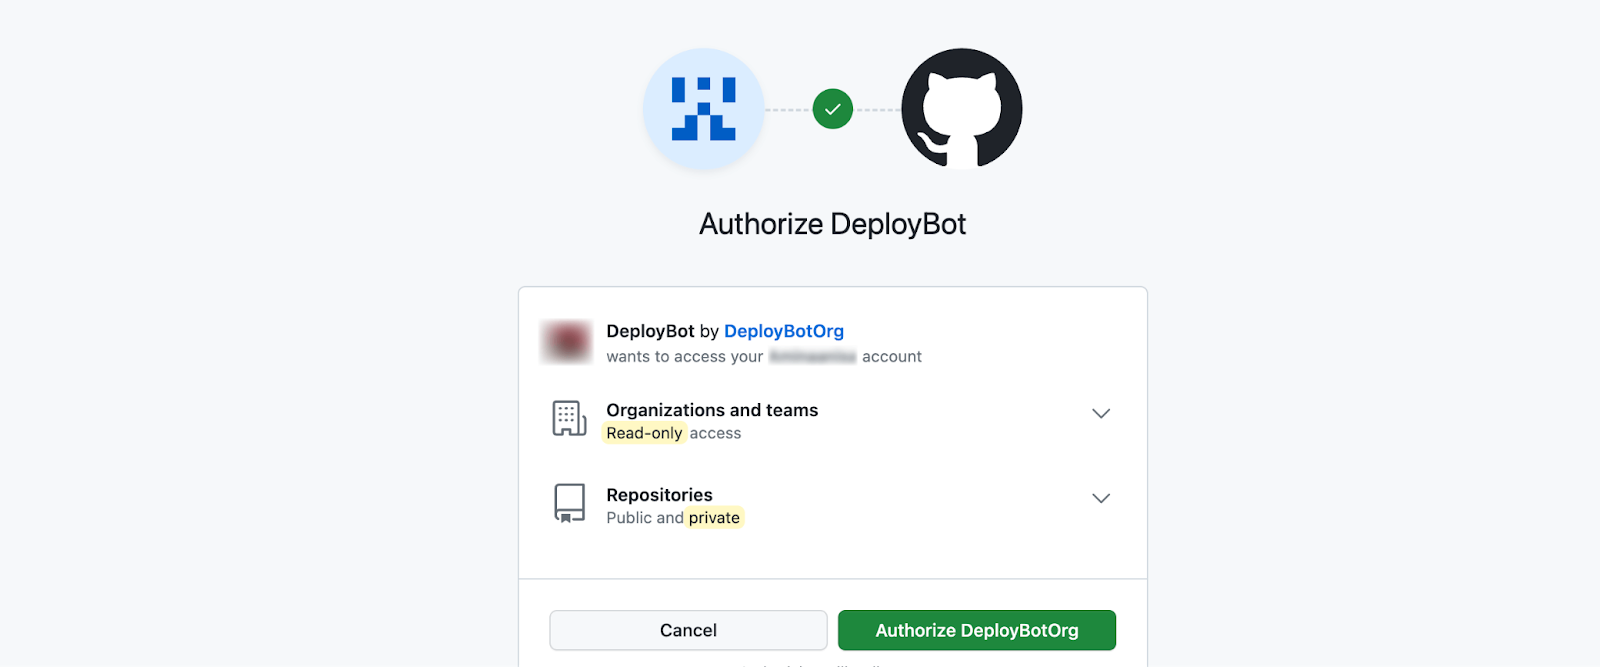The height and width of the screenshot is (667, 1600).
Task: Click the Authorize DeployBot heading
Action: pos(833,224)
